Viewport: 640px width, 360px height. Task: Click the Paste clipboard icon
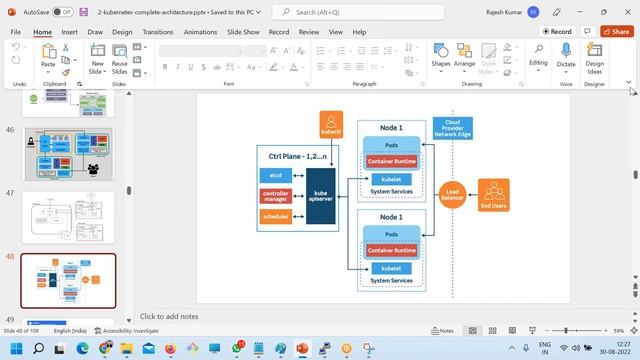click(x=49, y=52)
